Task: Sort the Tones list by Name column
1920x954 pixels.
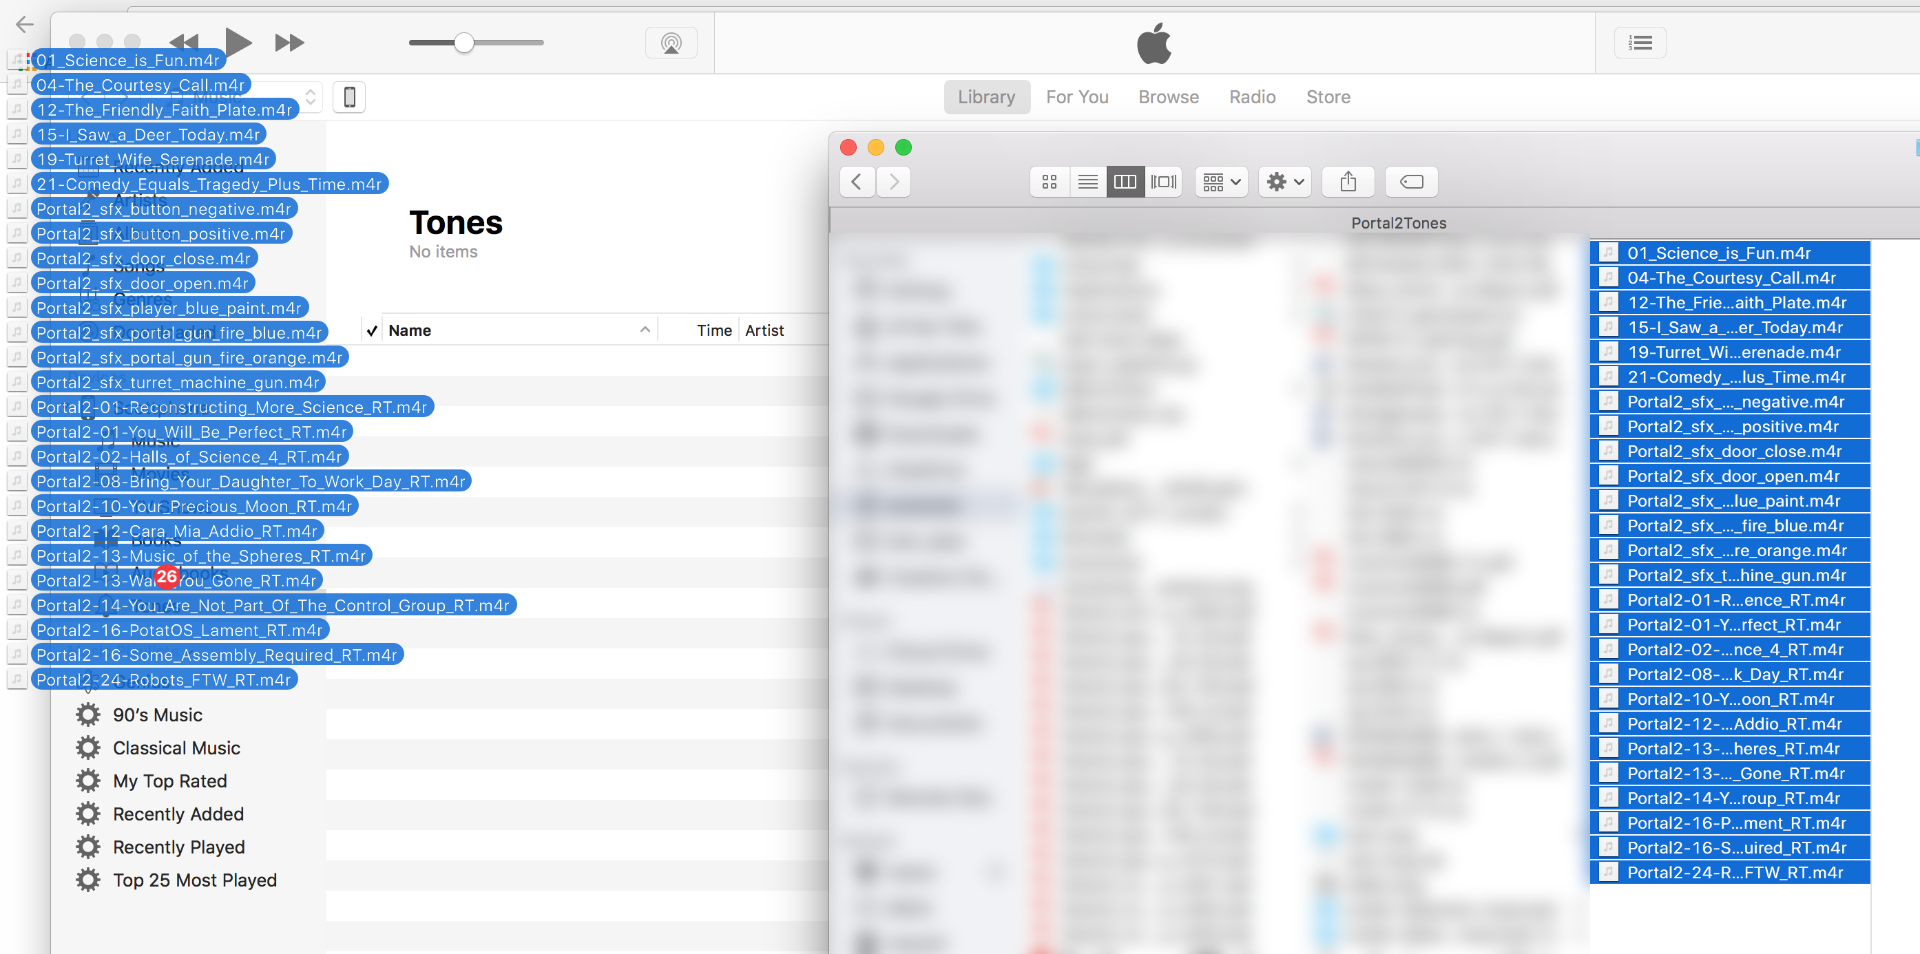Action: coord(410,331)
